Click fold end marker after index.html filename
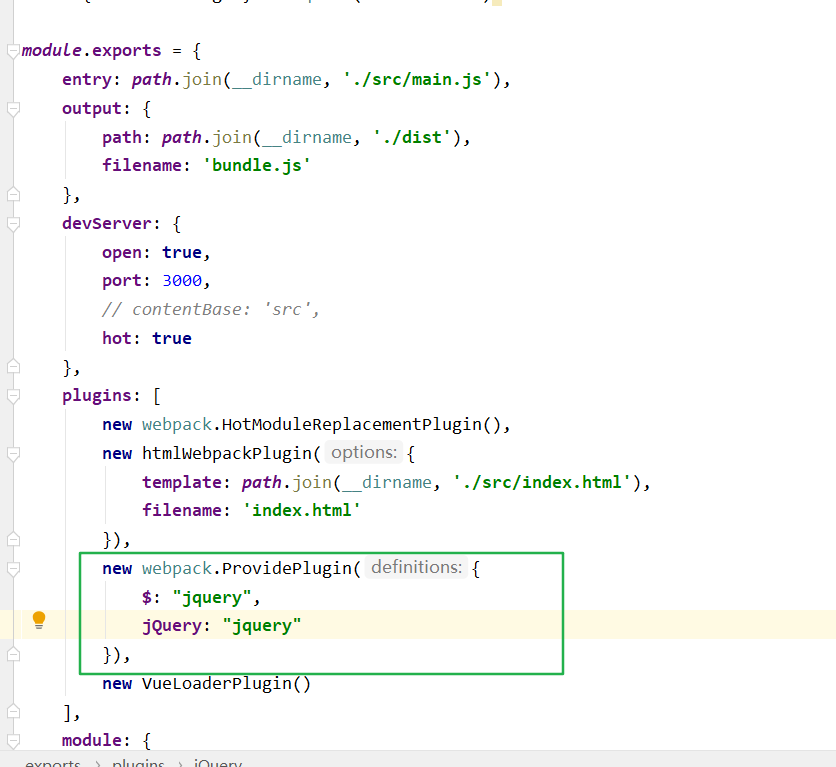The image size is (836, 767). tap(13, 540)
